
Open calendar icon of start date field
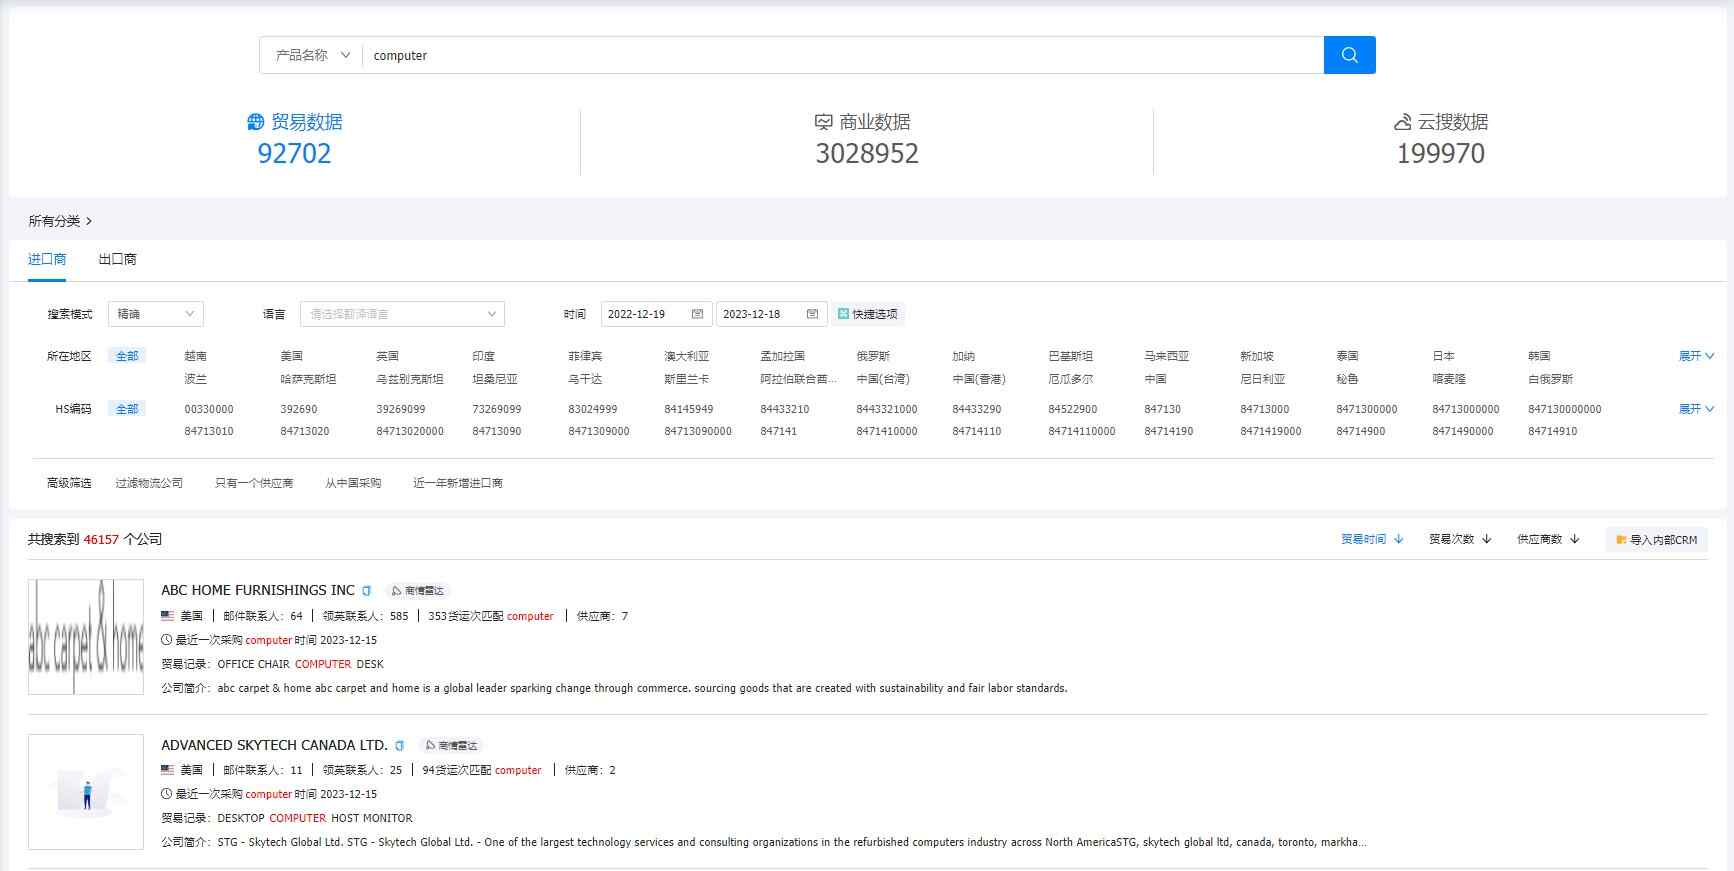(698, 314)
